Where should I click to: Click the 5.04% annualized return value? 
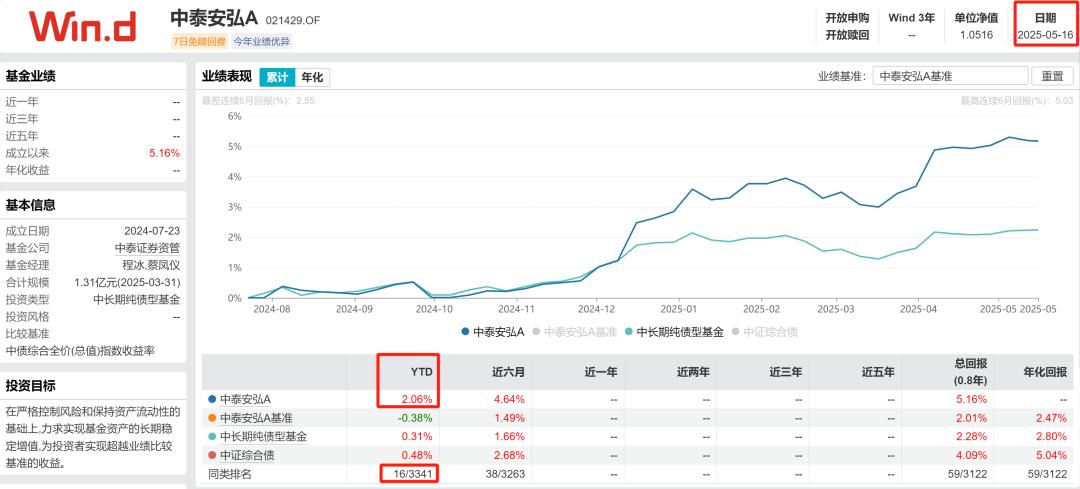(1051, 455)
